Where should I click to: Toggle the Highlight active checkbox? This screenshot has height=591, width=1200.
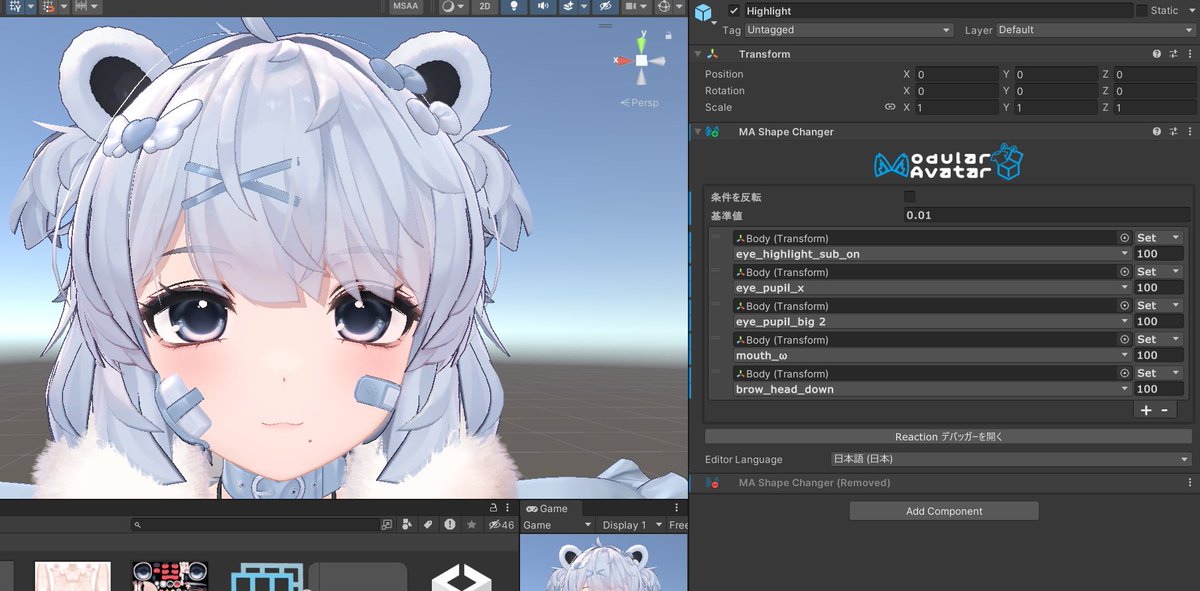click(x=734, y=10)
